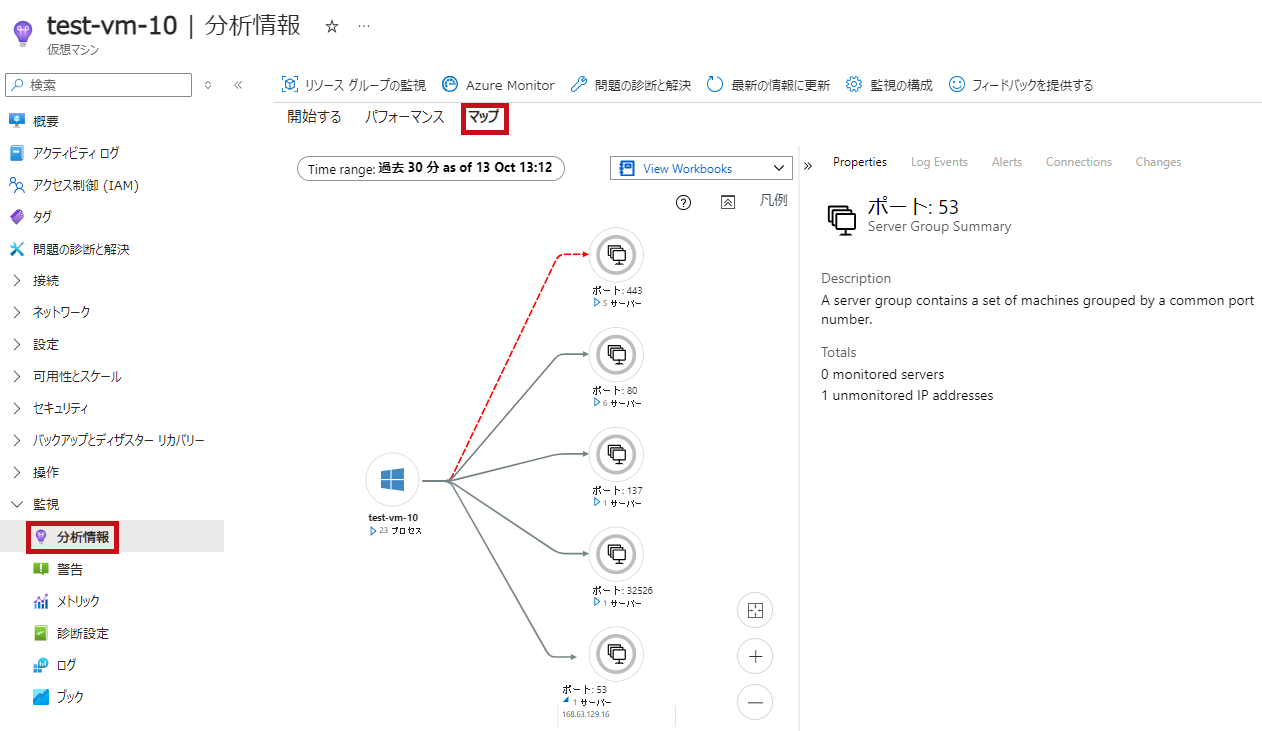Open the View Workbooks dropdown

[x=701, y=169]
